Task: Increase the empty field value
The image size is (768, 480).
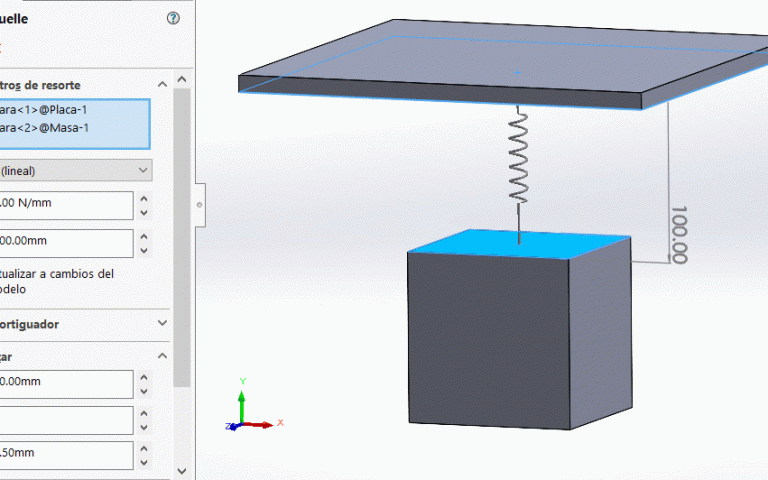Action: pyautogui.click(x=144, y=413)
